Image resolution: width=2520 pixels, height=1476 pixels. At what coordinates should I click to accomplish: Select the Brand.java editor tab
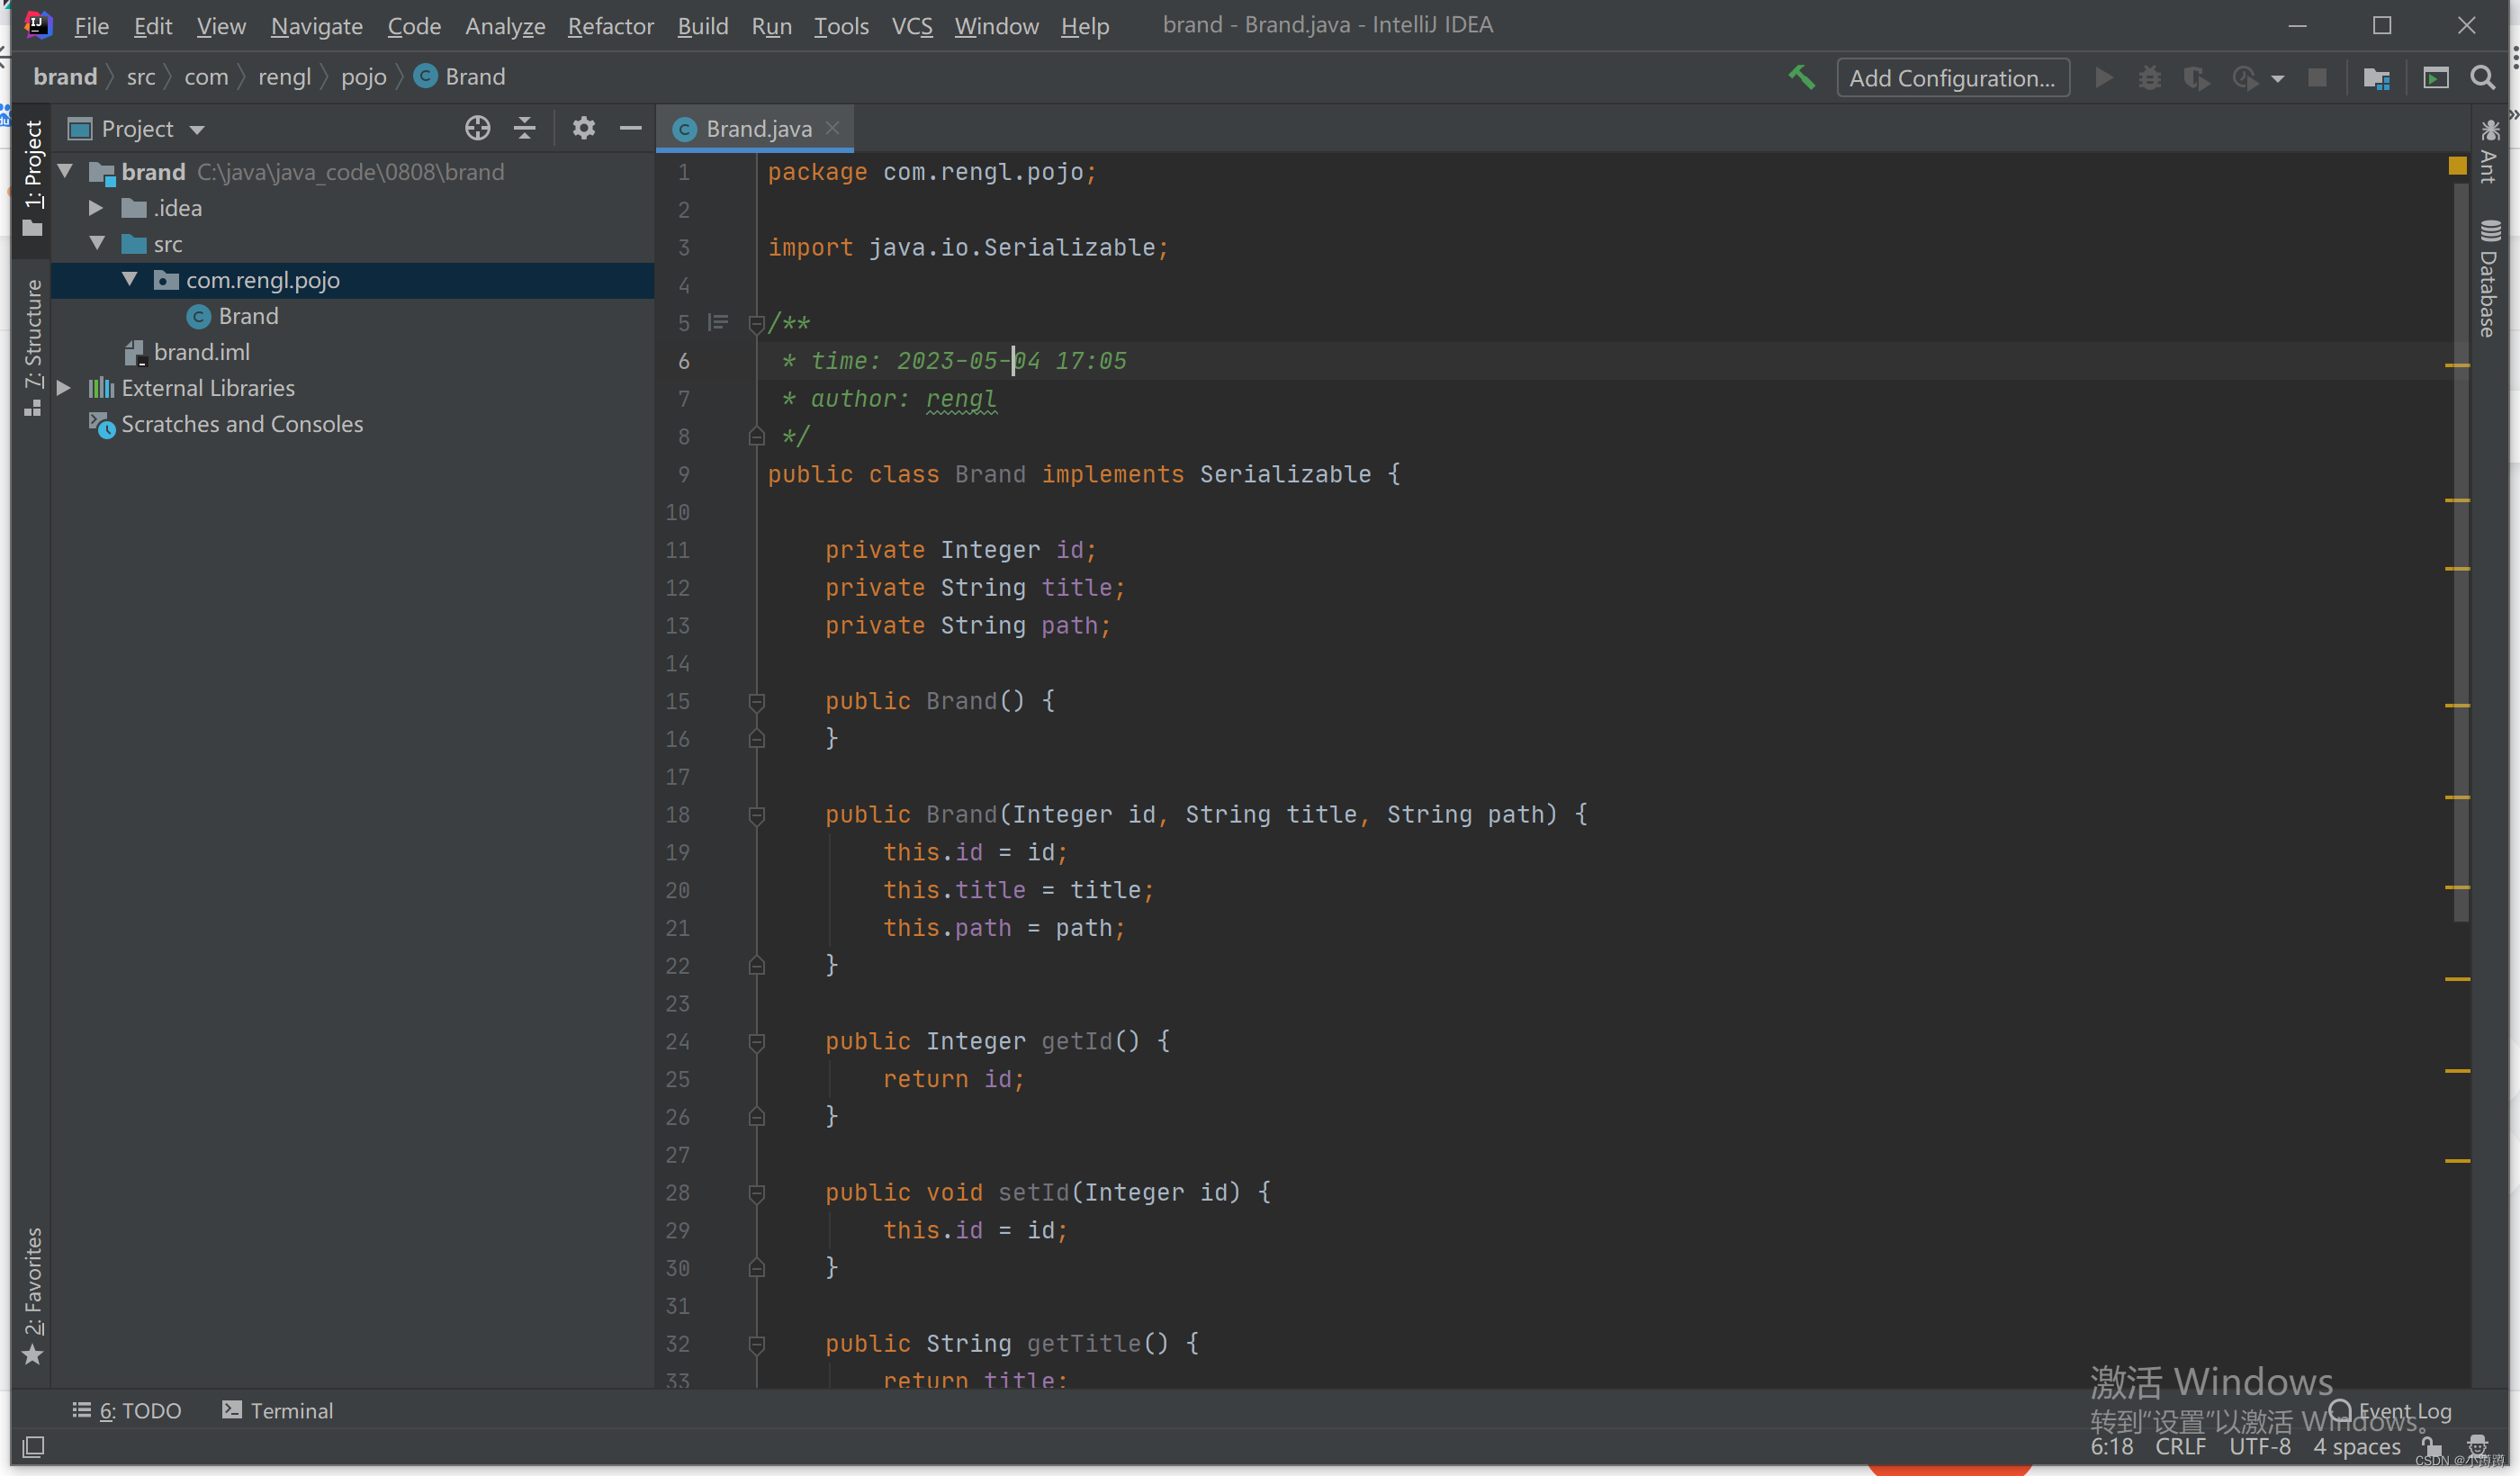coord(758,129)
